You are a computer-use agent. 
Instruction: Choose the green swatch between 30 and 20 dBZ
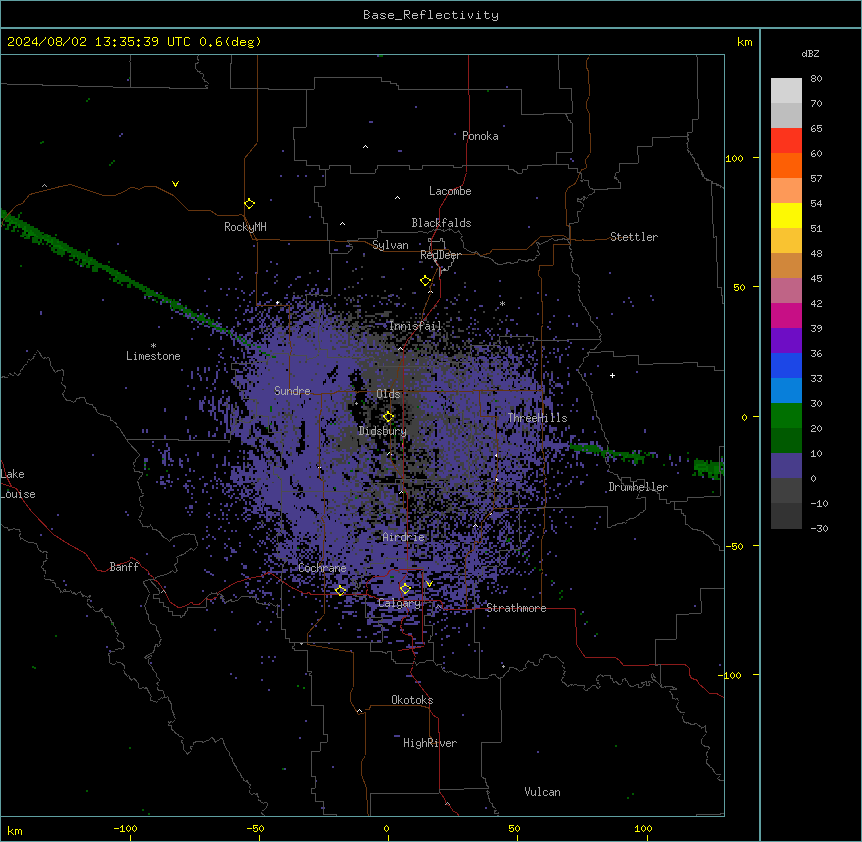pyautogui.click(x=786, y=416)
